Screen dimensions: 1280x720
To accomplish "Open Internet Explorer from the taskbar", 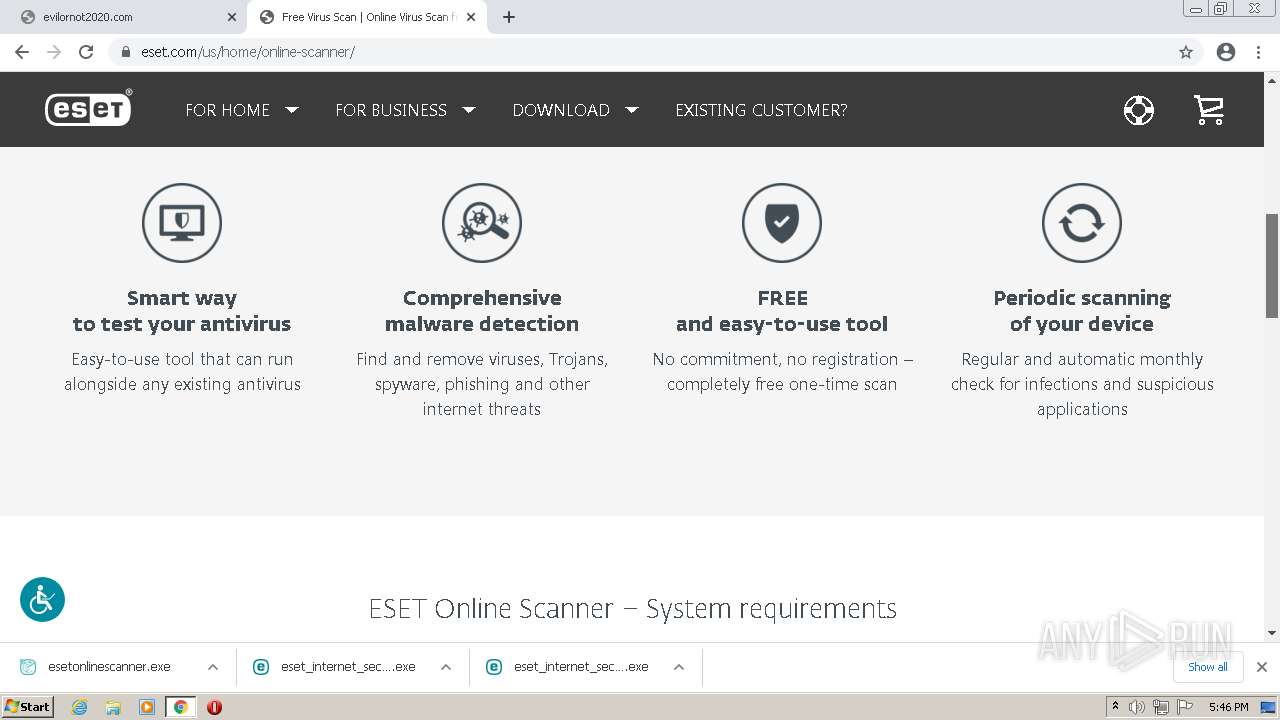I will [80, 707].
